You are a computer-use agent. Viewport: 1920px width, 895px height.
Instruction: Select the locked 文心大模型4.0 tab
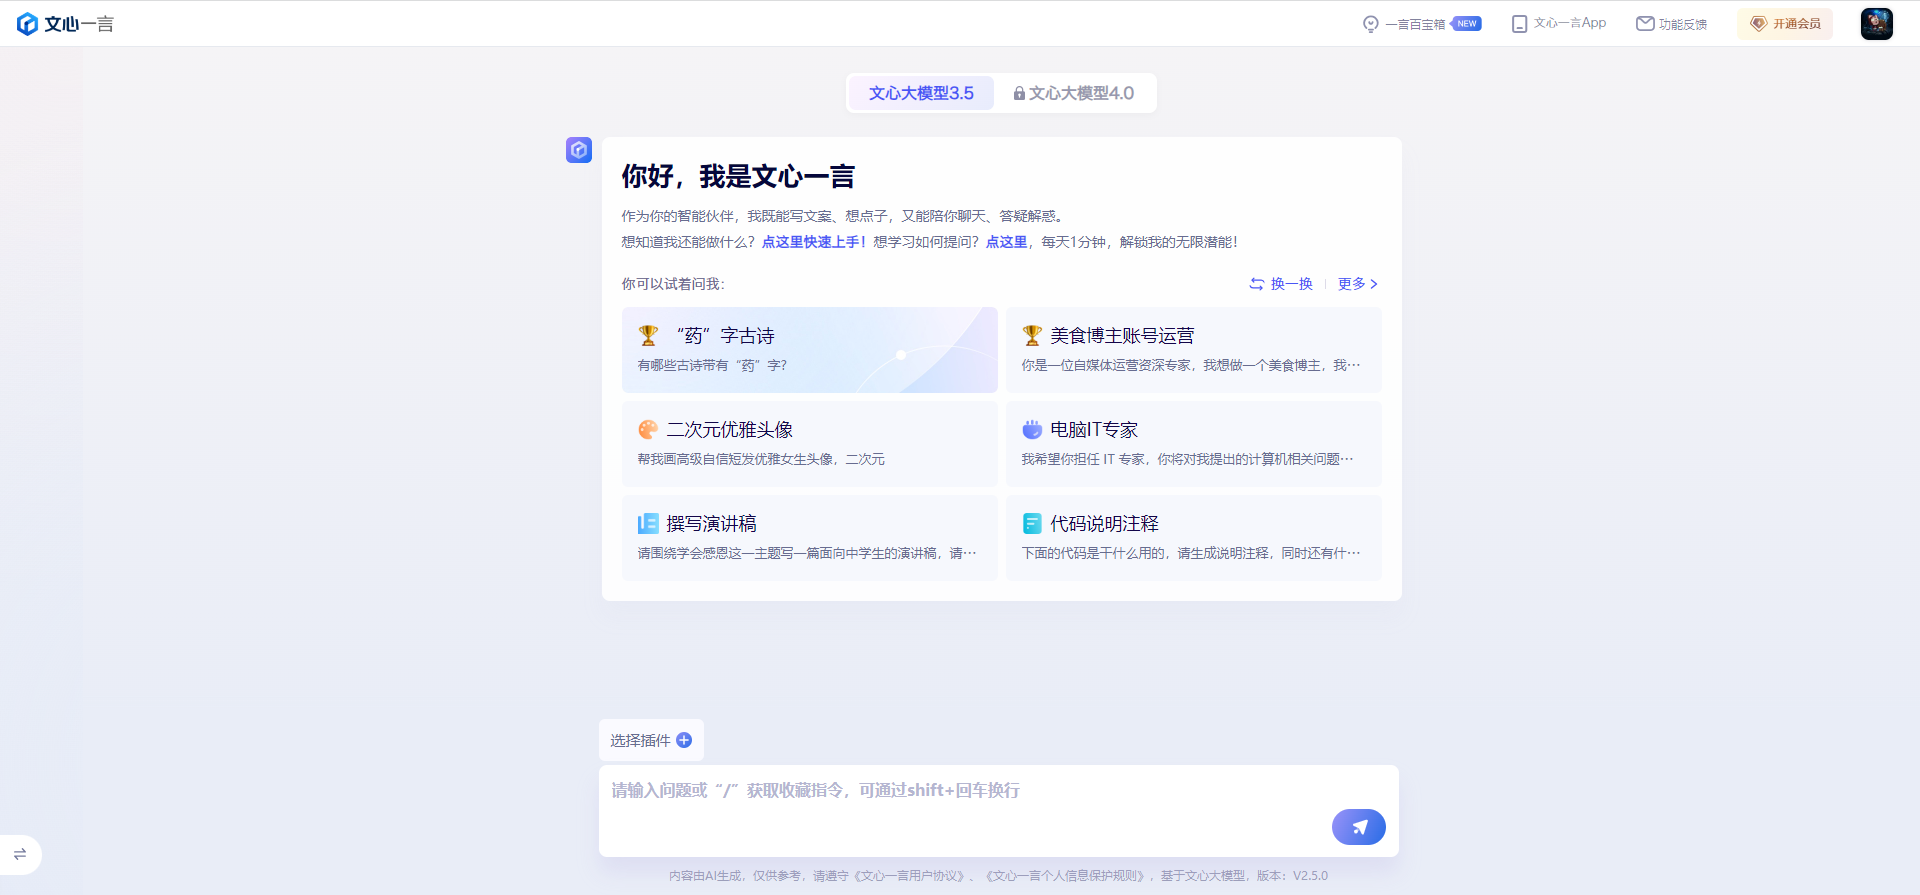pyautogui.click(x=1074, y=93)
